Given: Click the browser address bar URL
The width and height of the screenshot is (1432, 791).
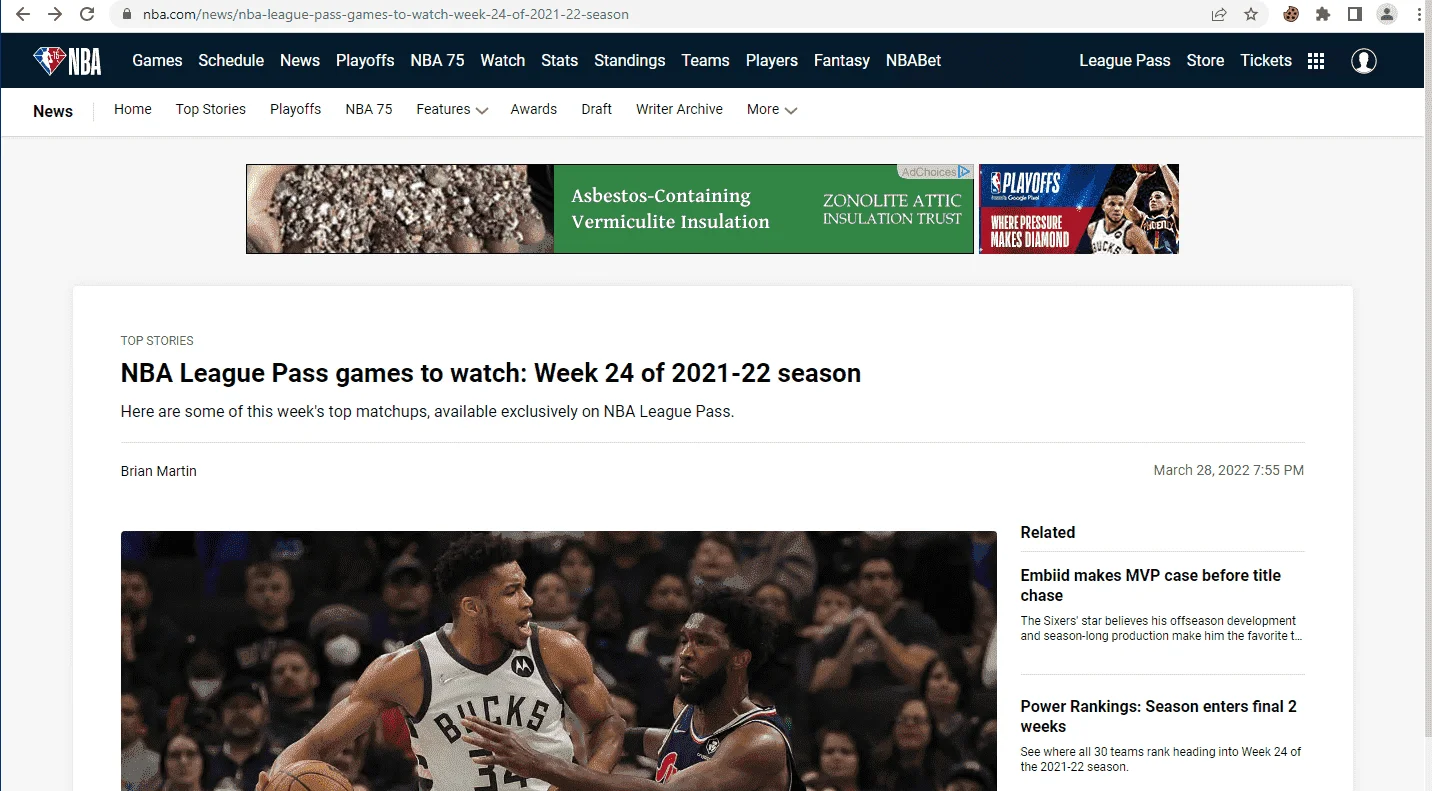Looking at the screenshot, I should coord(386,15).
